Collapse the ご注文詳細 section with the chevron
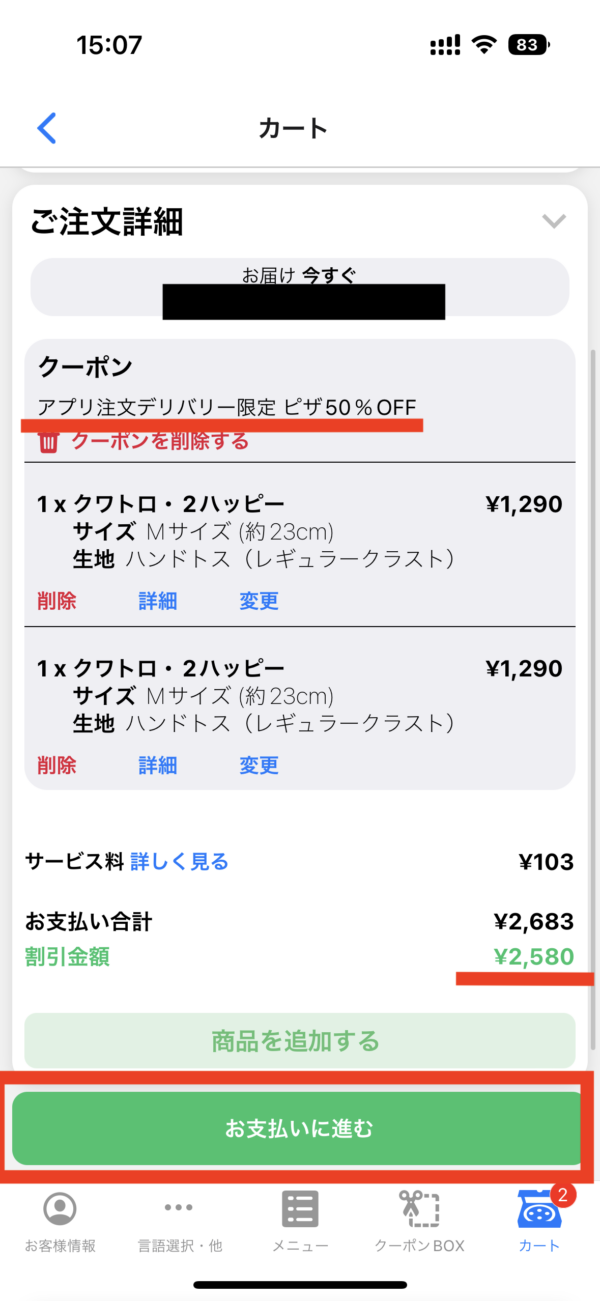 (x=555, y=222)
